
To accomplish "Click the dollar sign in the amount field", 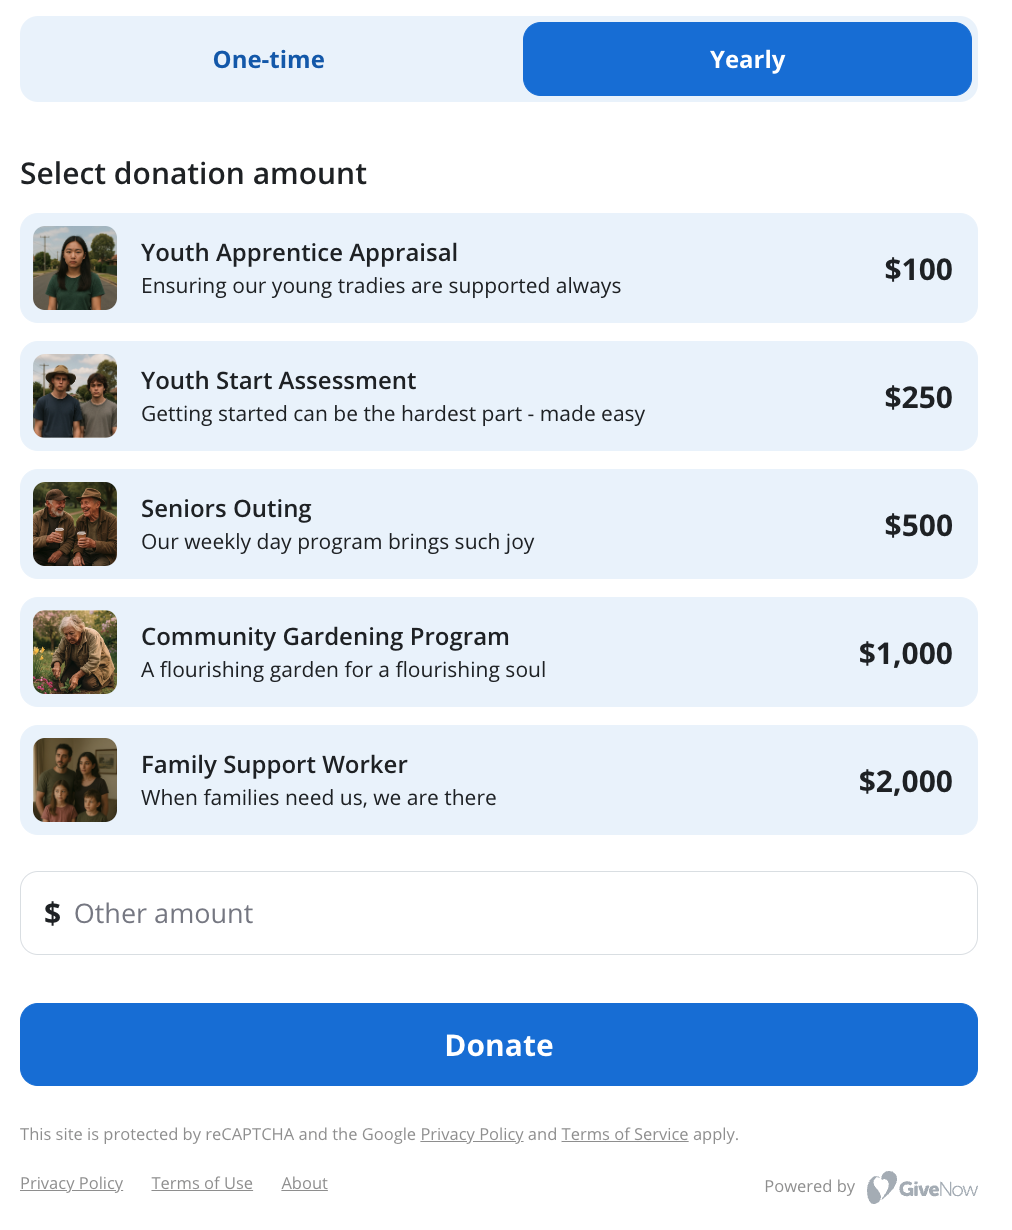I will tap(52, 913).
